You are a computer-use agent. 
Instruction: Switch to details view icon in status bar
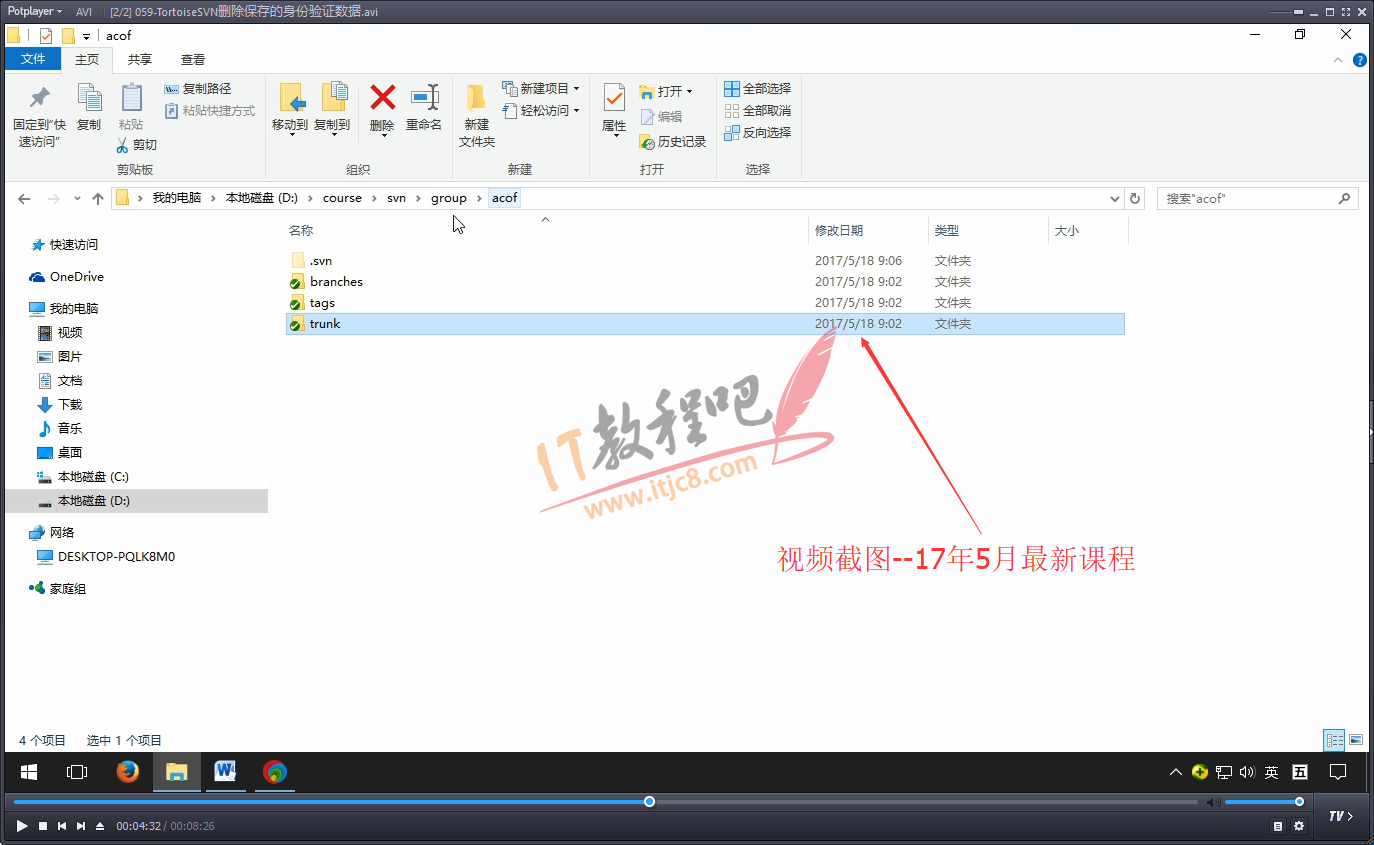pyautogui.click(x=1334, y=740)
